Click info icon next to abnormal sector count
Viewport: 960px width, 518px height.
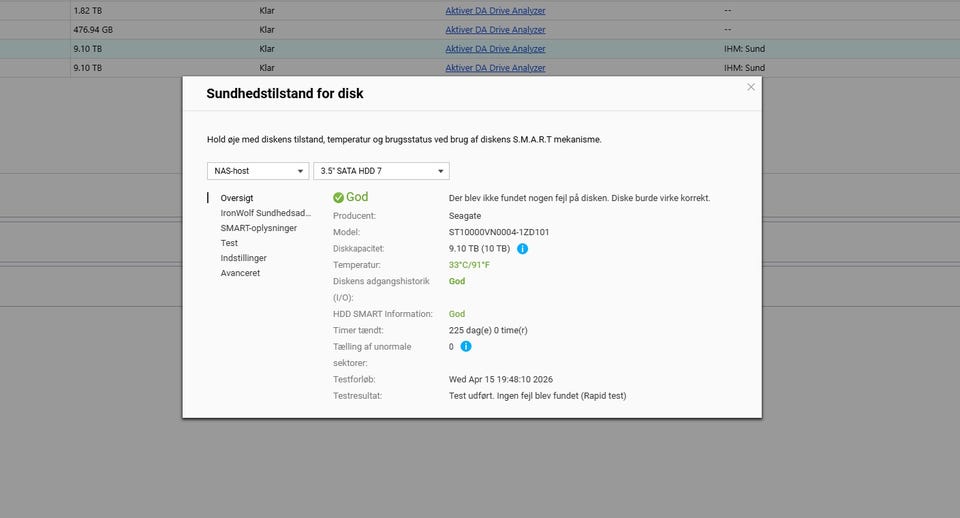[466, 347]
